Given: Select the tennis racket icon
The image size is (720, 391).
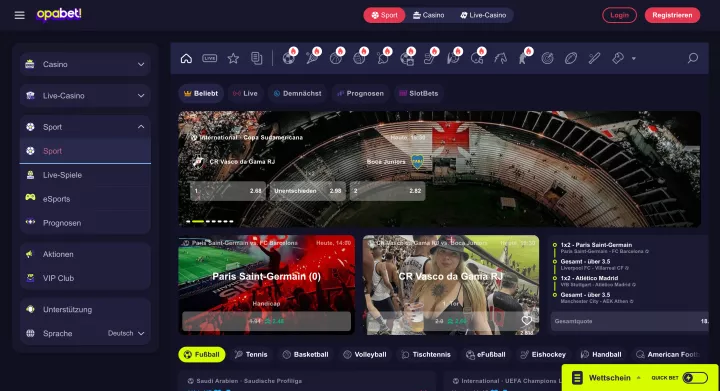Looking at the screenshot, I should pyautogui.click(x=312, y=58).
